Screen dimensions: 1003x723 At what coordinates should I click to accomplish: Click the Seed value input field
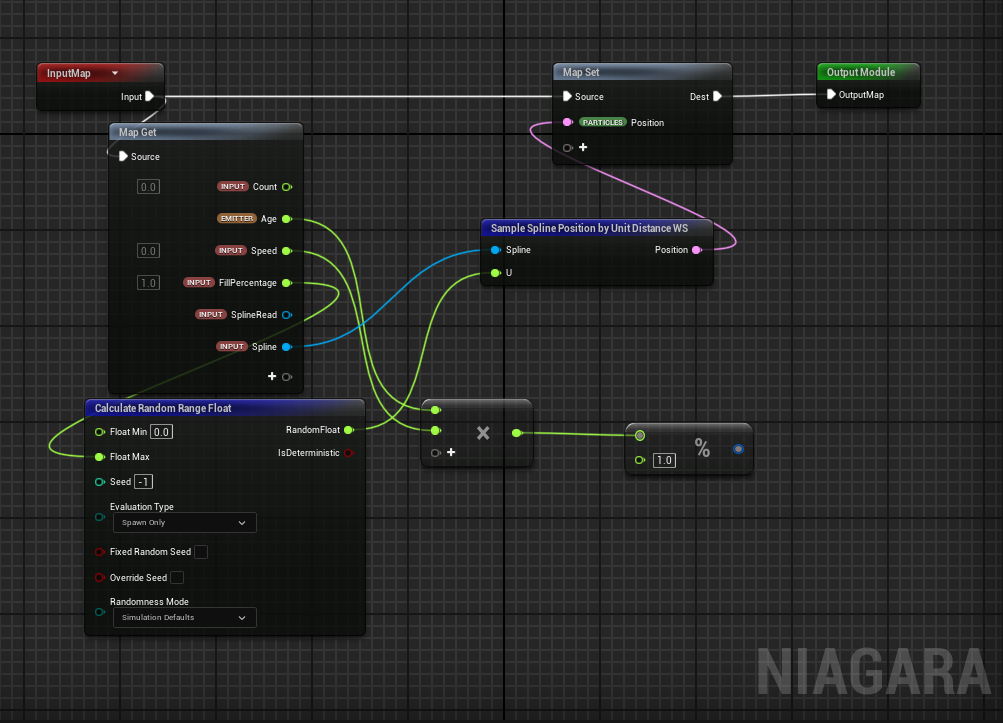pos(145,482)
